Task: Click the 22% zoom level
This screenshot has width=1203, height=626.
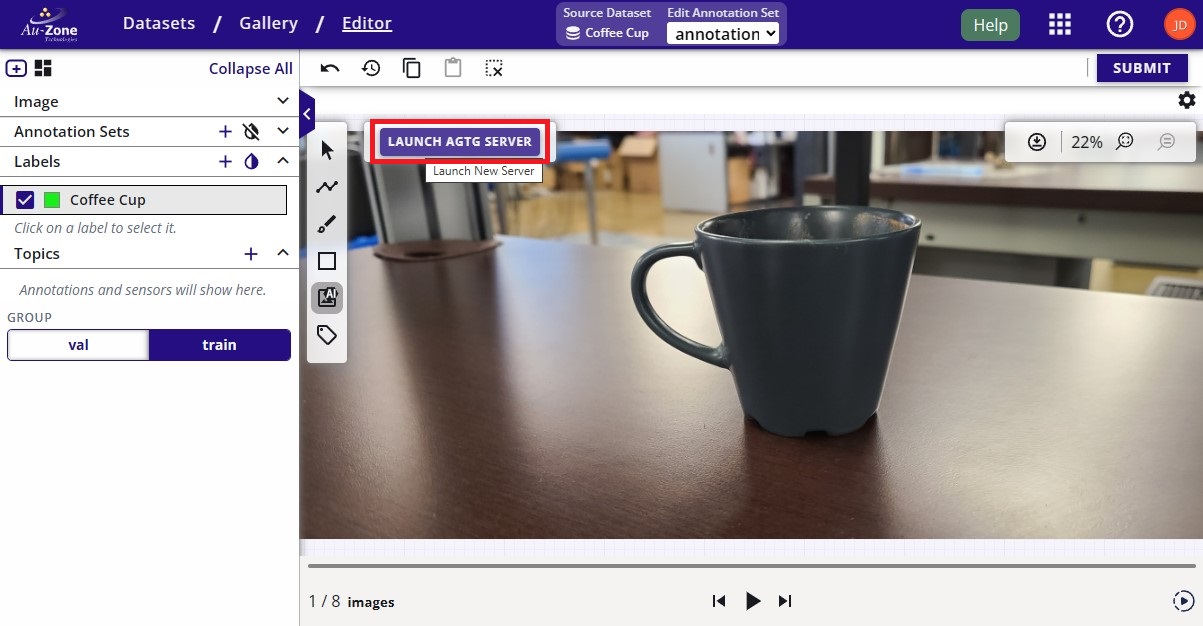Action: pyautogui.click(x=1087, y=142)
